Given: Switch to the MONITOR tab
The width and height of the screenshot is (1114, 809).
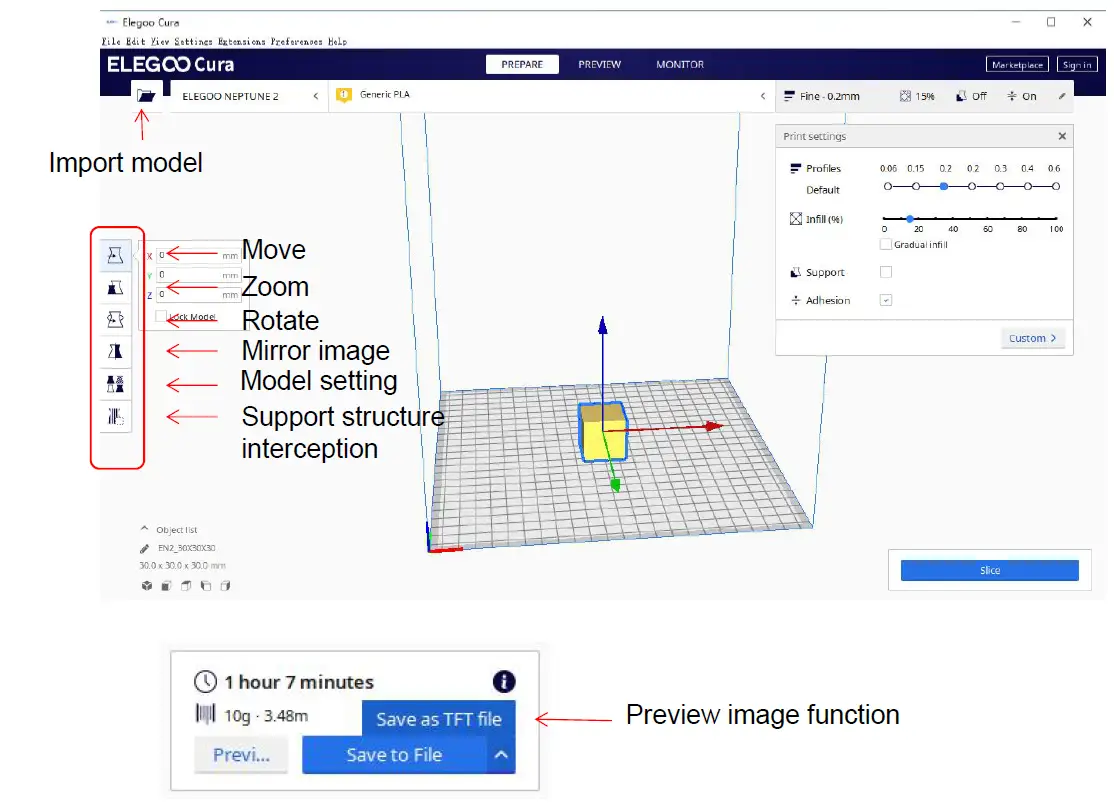Looking at the screenshot, I should (680, 65).
